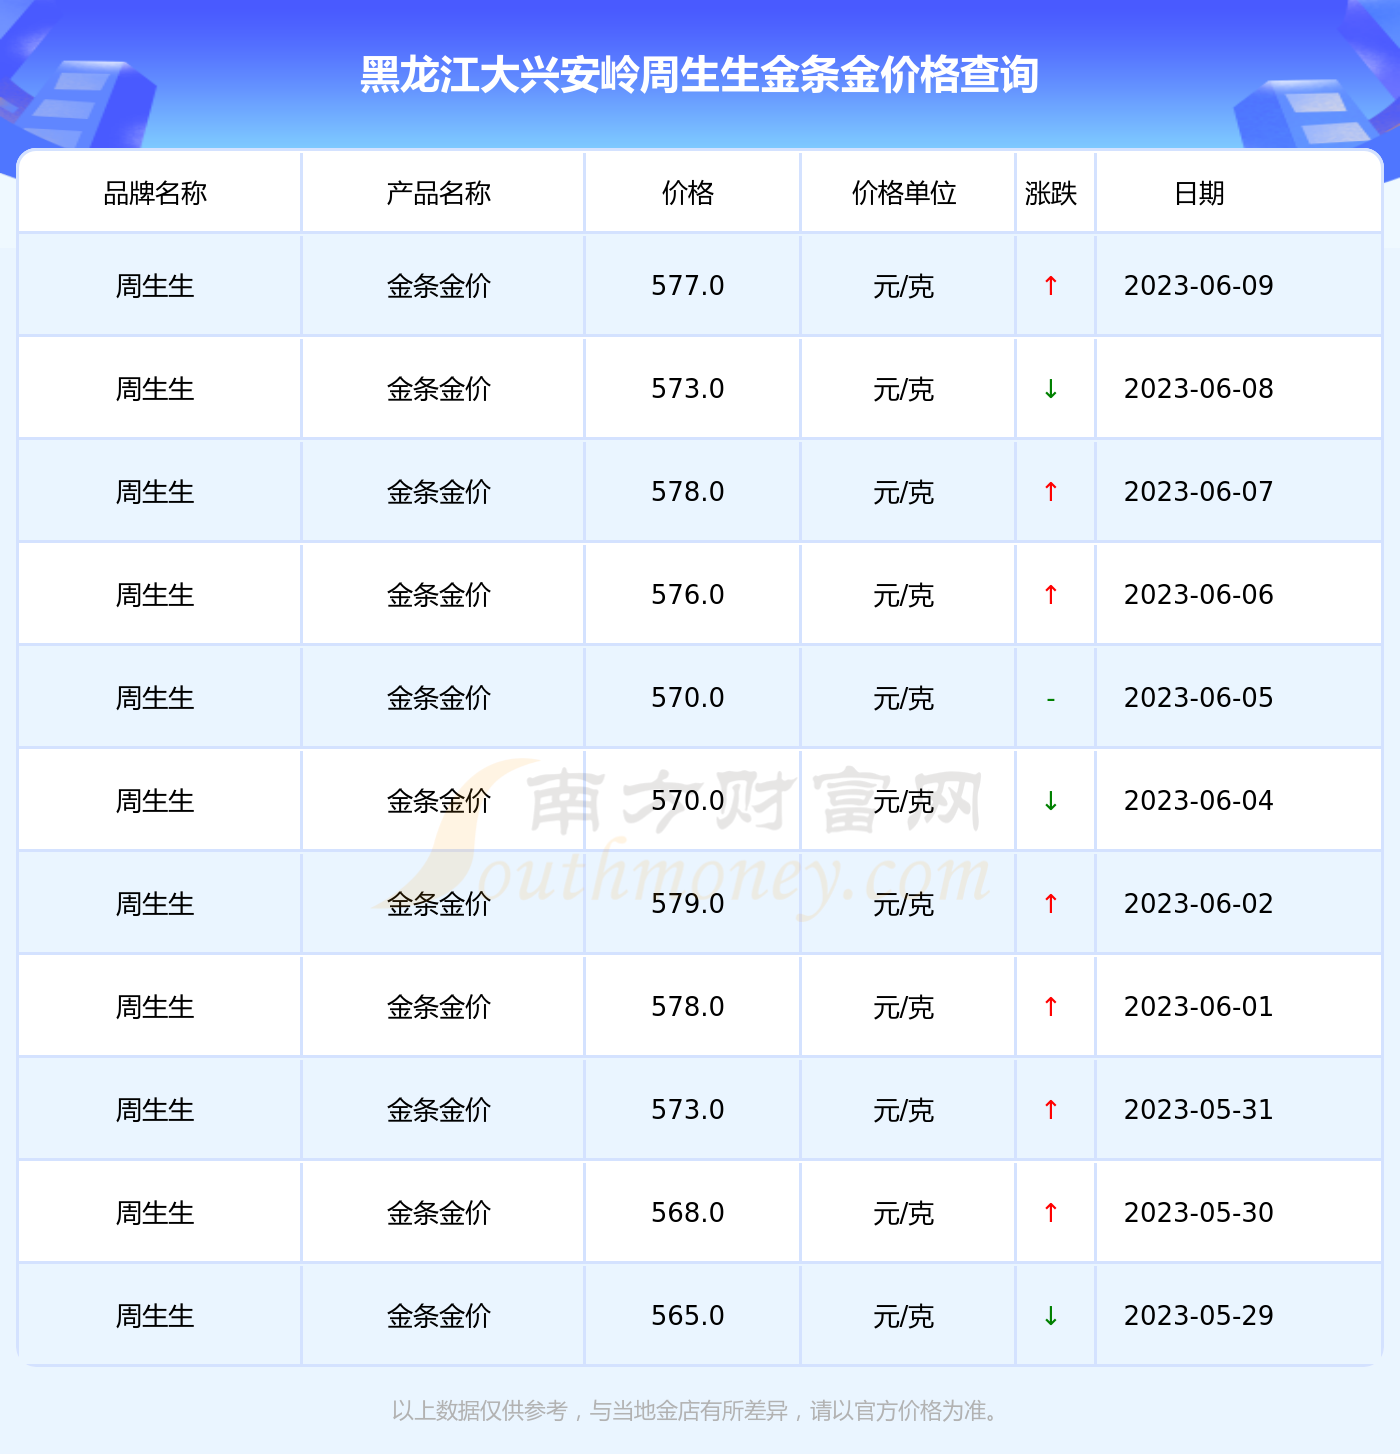Screen dimensions: 1400x1455
Task: Select the date 2023-05-30
Action: click(x=1199, y=1213)
